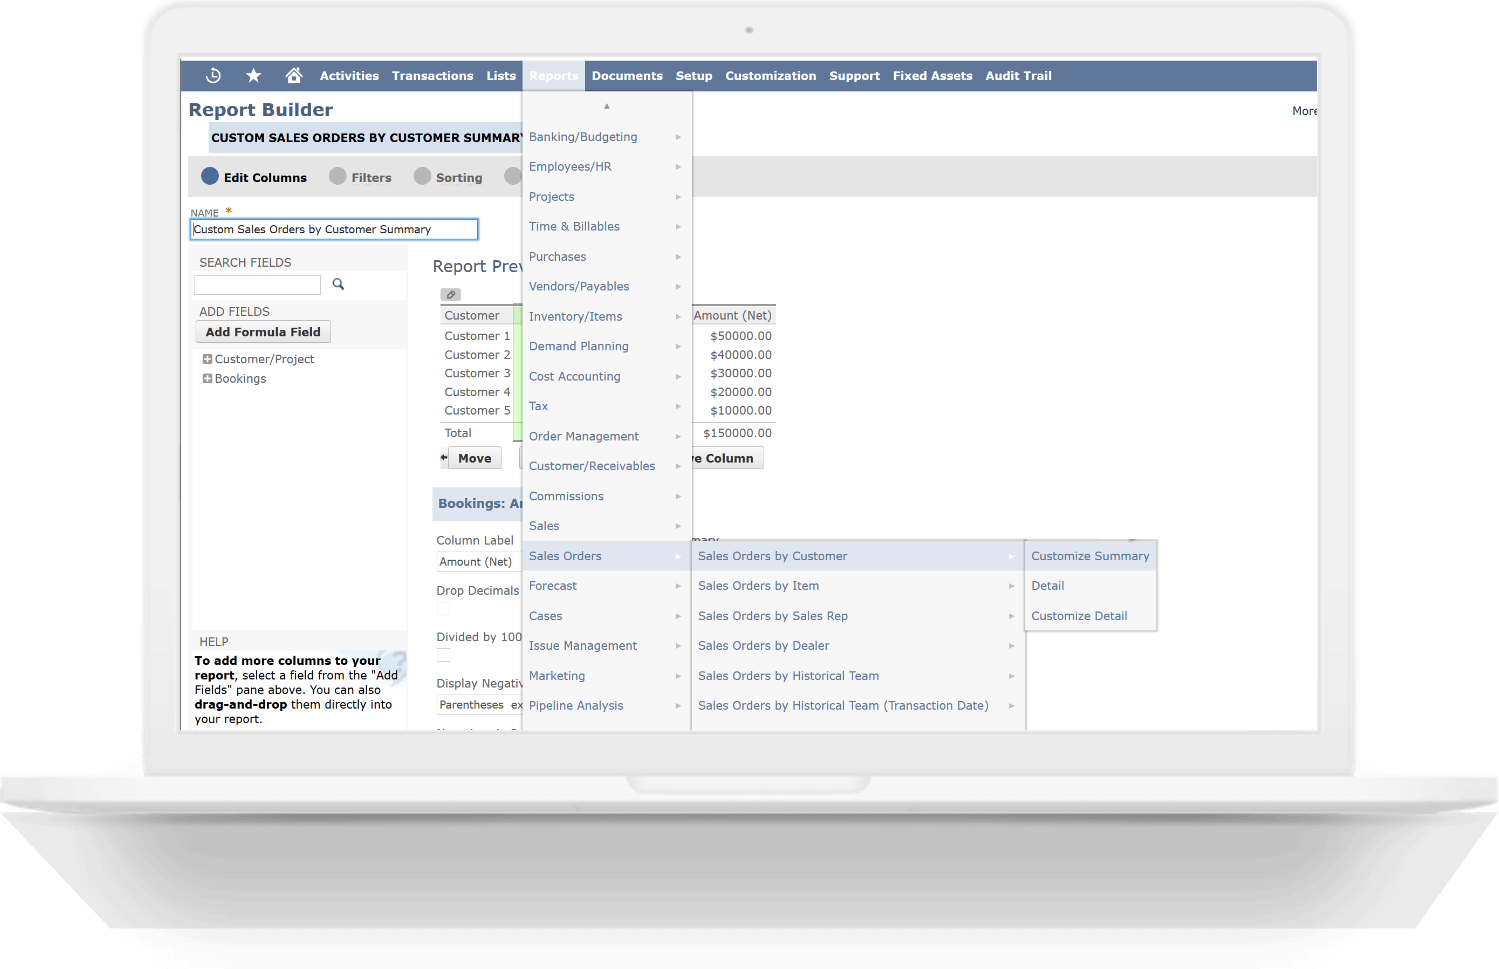Open the Display Negative Parentheses dropdown
The height and width of the screenshot is (969, 1499).
[x=480, y=705]
